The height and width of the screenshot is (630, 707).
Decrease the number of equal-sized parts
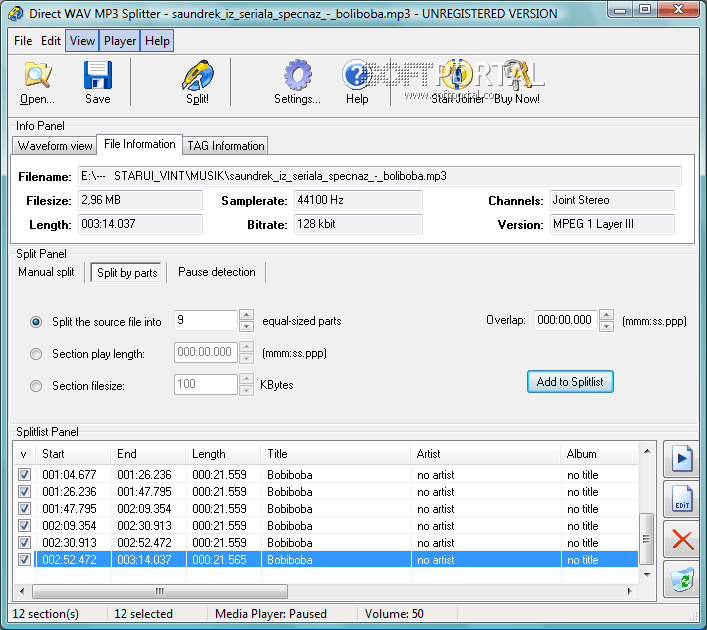click(x=246, y=326)
